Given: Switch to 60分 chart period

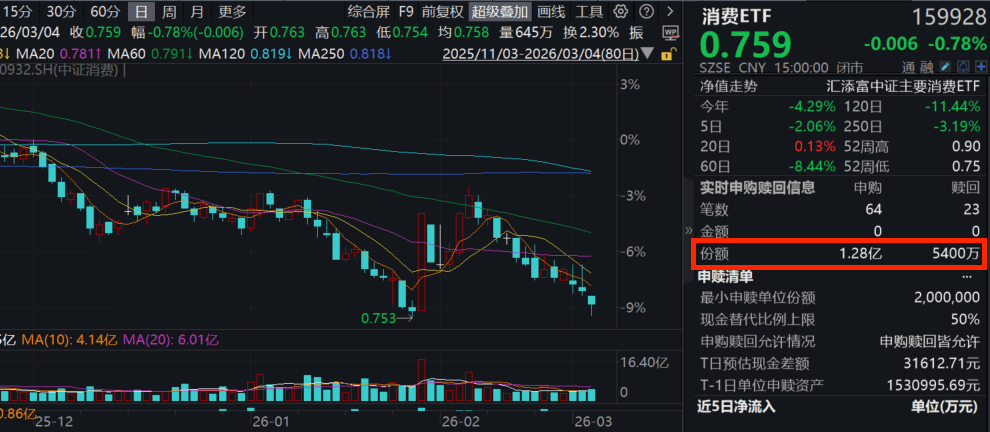Looking at the screenshot, I should [103, 13].
